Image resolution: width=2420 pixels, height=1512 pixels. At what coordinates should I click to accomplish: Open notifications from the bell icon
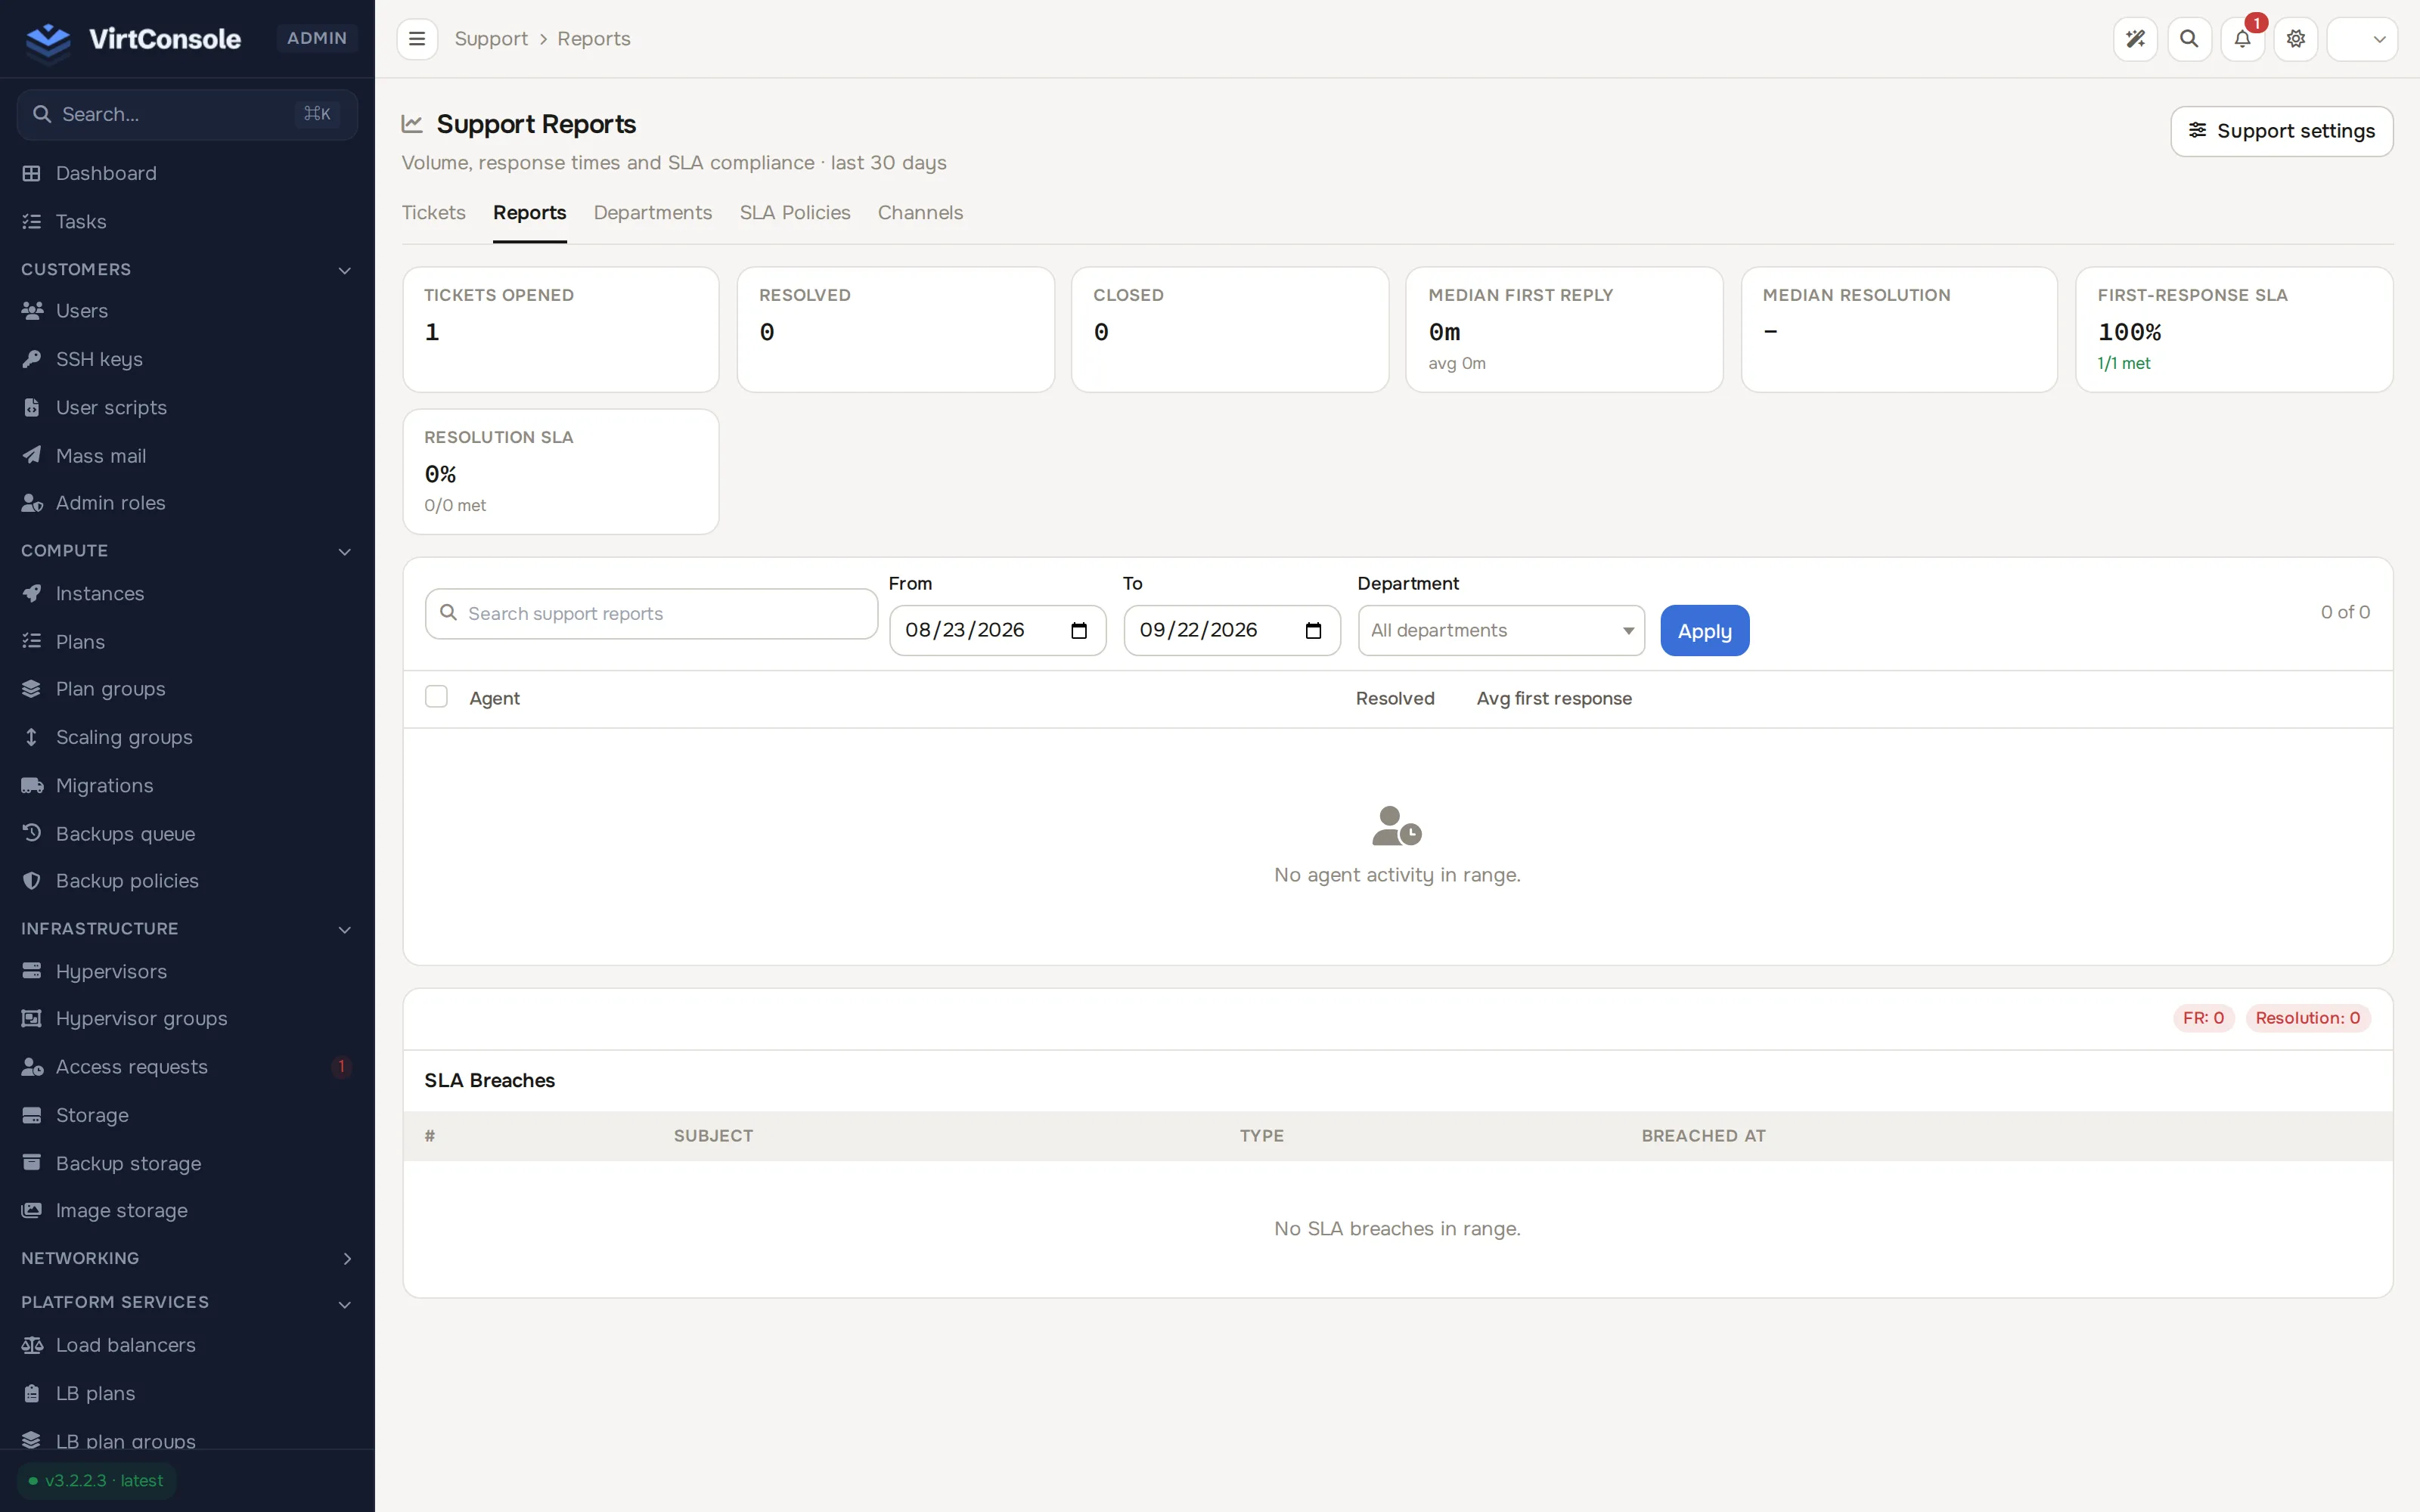pos(2242,39)
